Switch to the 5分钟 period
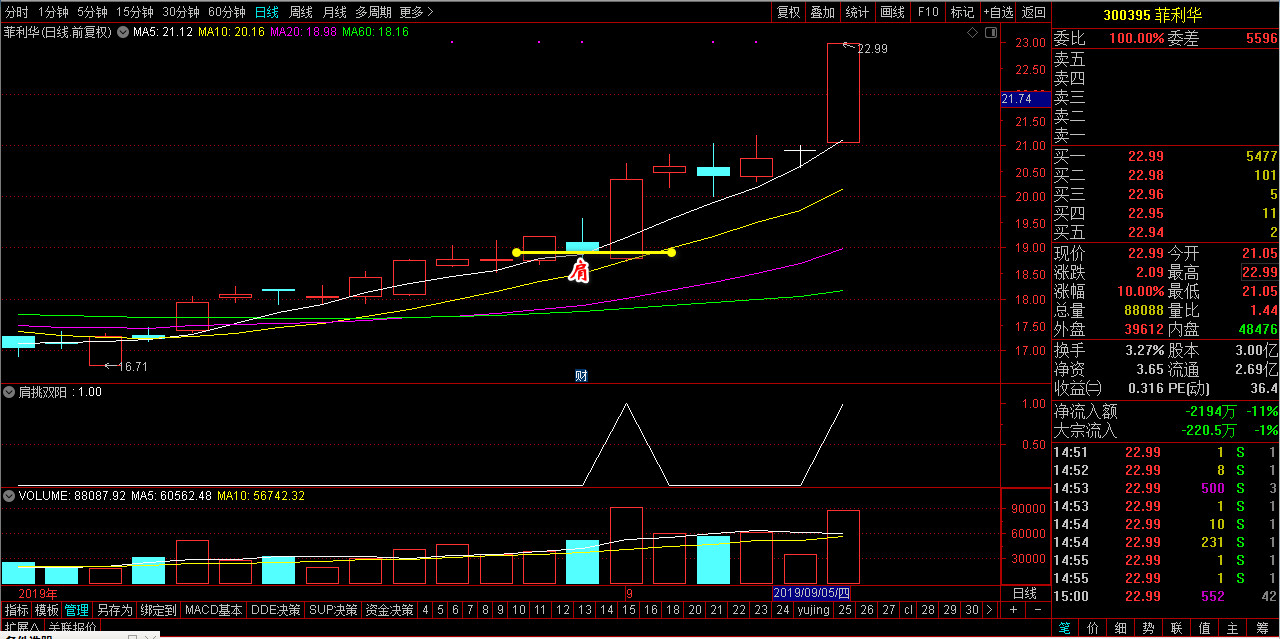Screen dimensions: 1280x639 (92, 12)
